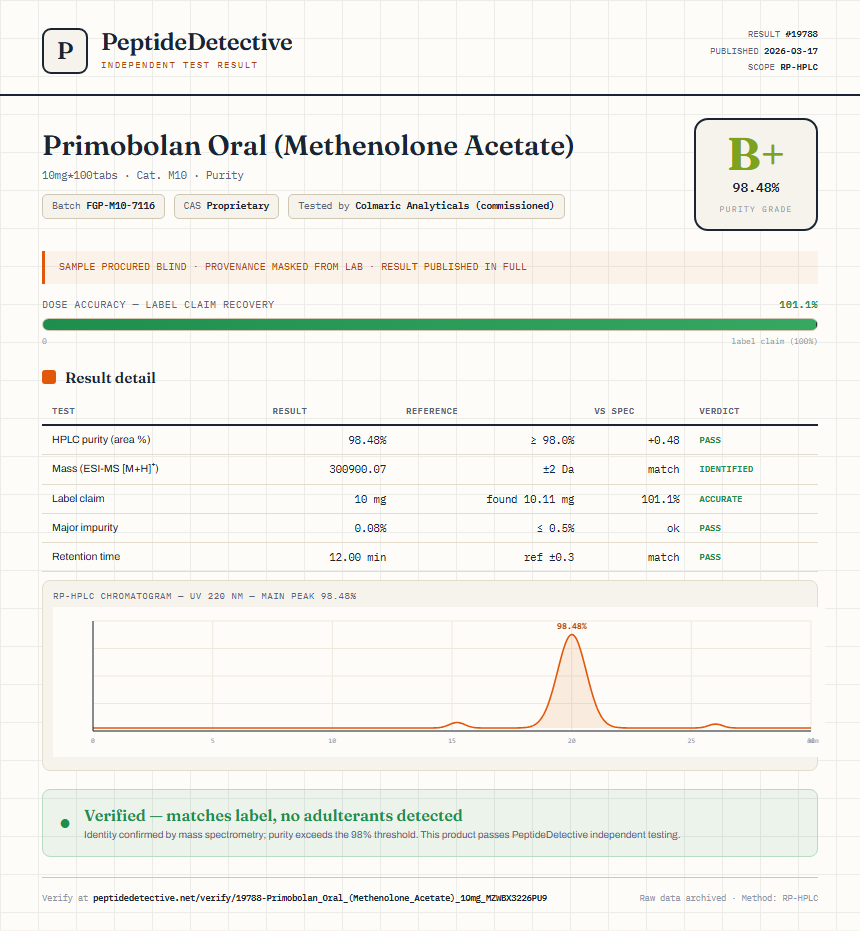The height and width of the screenshot is (931, 860).
Task: Select the Retention time row label
Action: click(x=86, y=556)
